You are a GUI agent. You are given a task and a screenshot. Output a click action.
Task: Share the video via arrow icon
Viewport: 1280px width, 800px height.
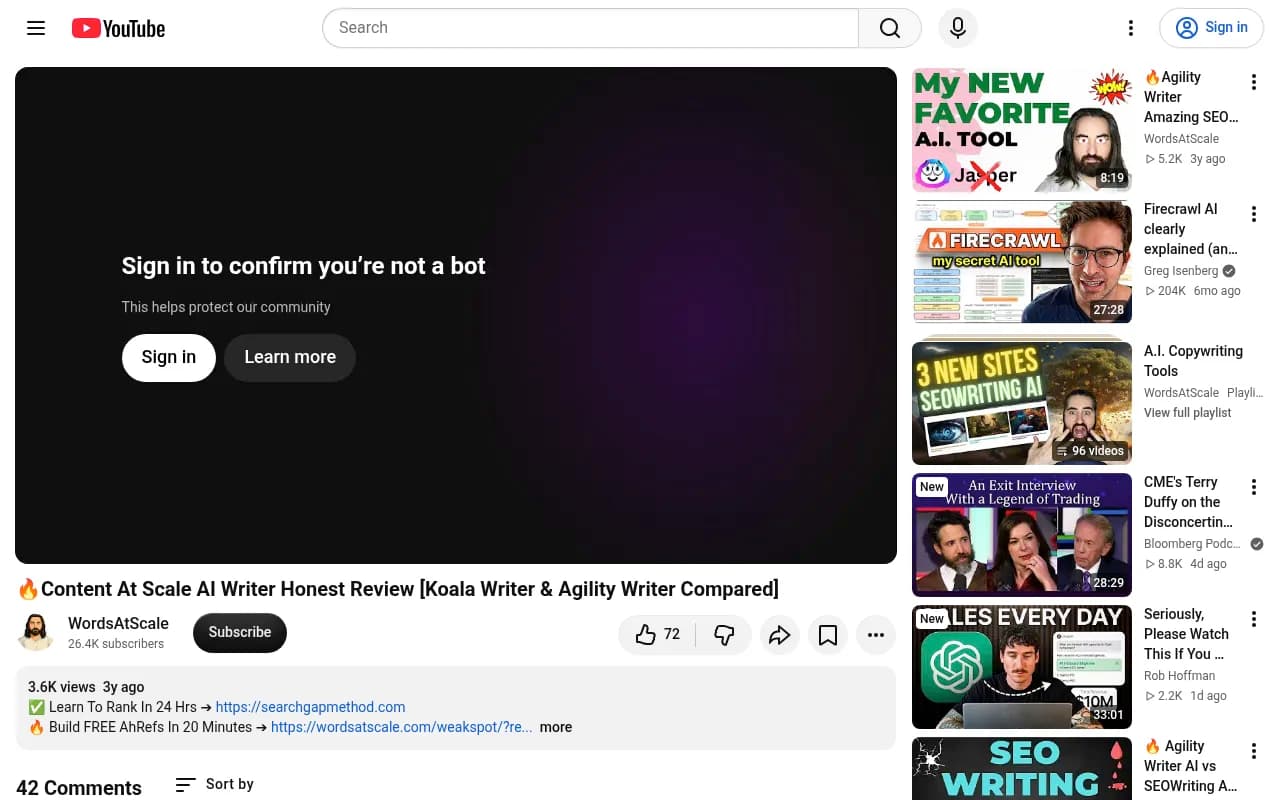tap(779, 634)
